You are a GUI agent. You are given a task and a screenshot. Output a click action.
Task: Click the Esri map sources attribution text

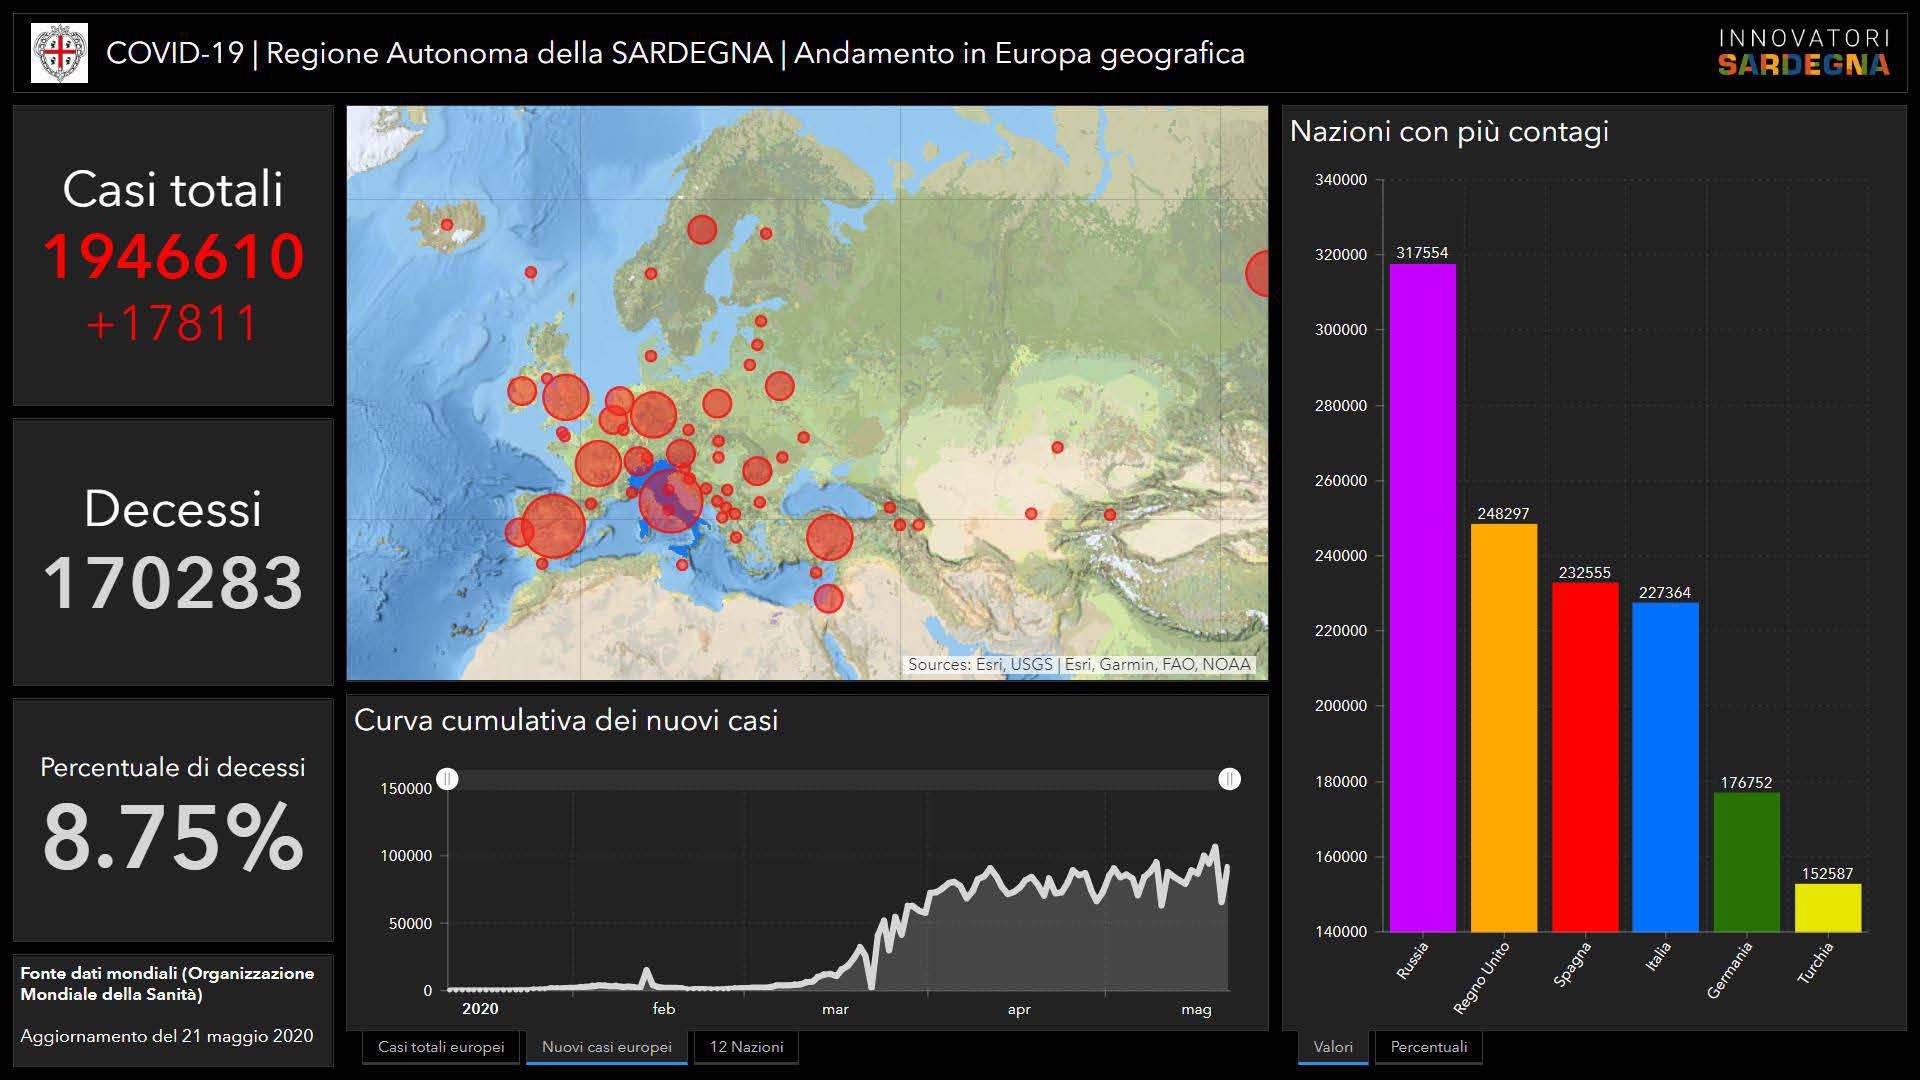(1079, 665)
